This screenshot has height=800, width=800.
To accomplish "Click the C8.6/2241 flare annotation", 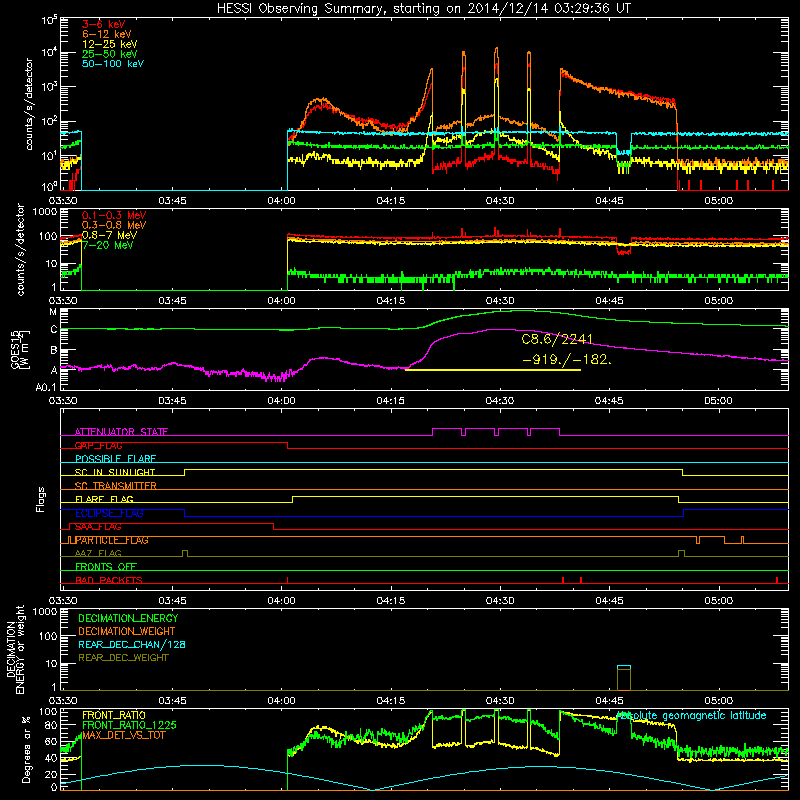I will 557,339.
